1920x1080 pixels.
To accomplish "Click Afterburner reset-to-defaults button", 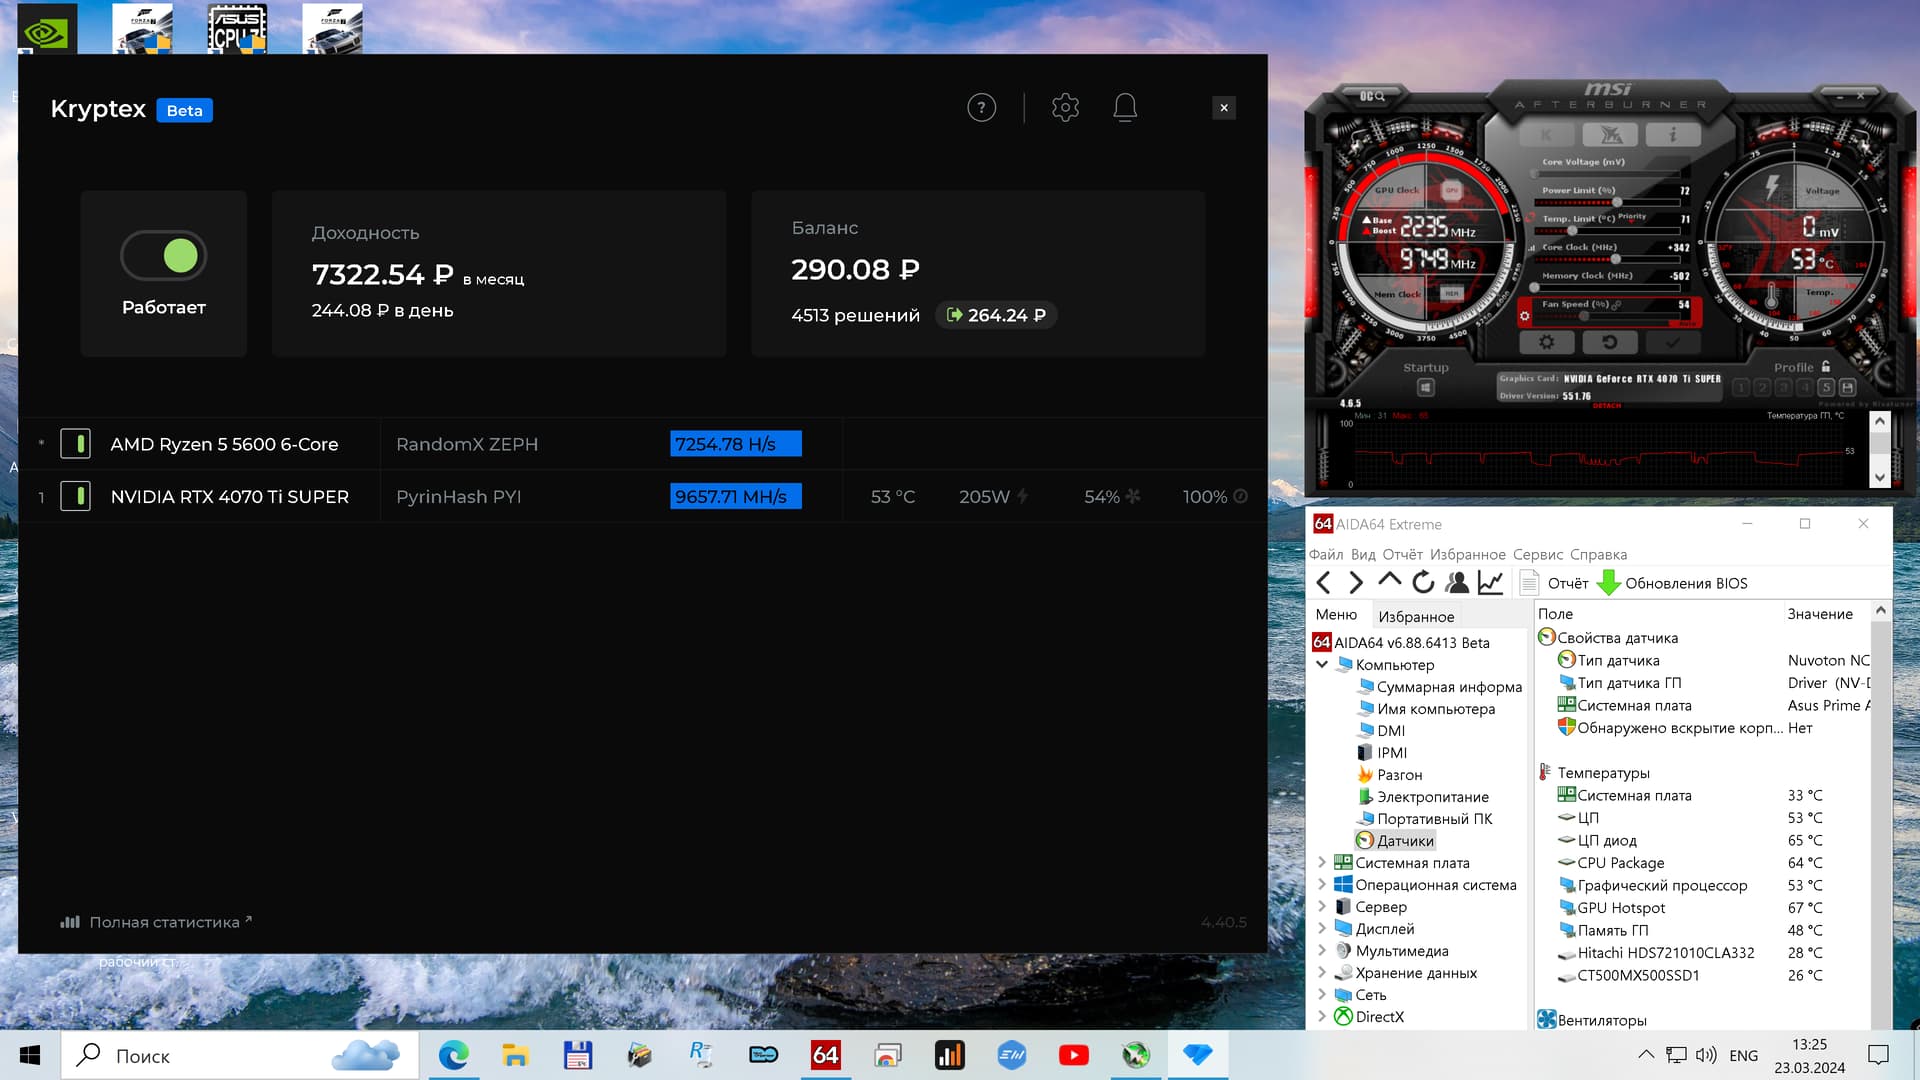I will [1610, 342].
